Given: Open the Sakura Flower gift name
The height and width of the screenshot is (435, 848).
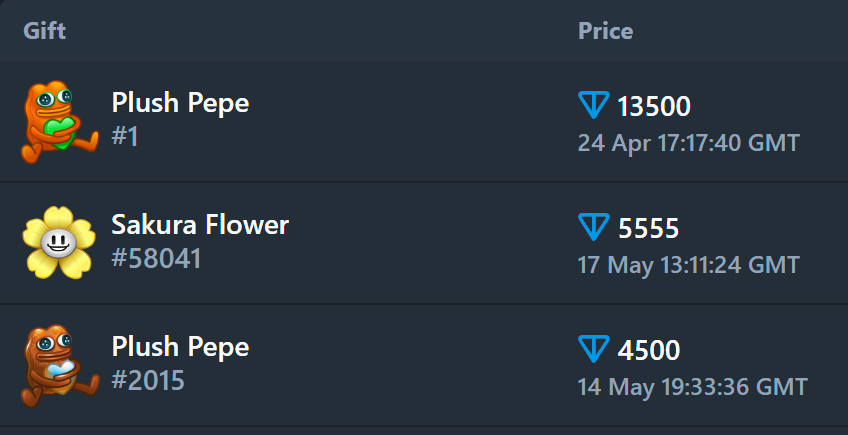Looking at the screenshot, I should tap(200, 225).
